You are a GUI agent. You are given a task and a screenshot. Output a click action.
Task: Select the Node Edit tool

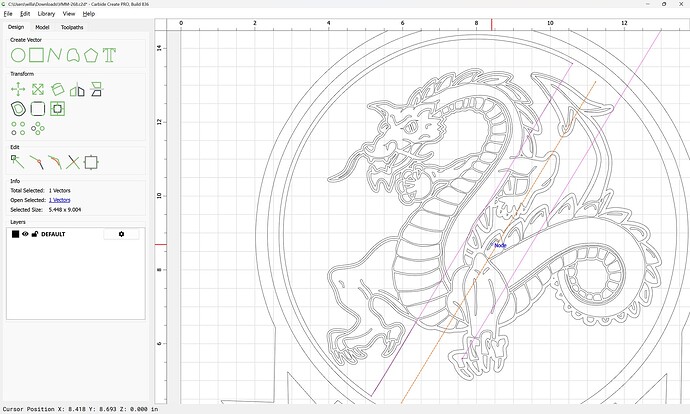coord(18,161)
